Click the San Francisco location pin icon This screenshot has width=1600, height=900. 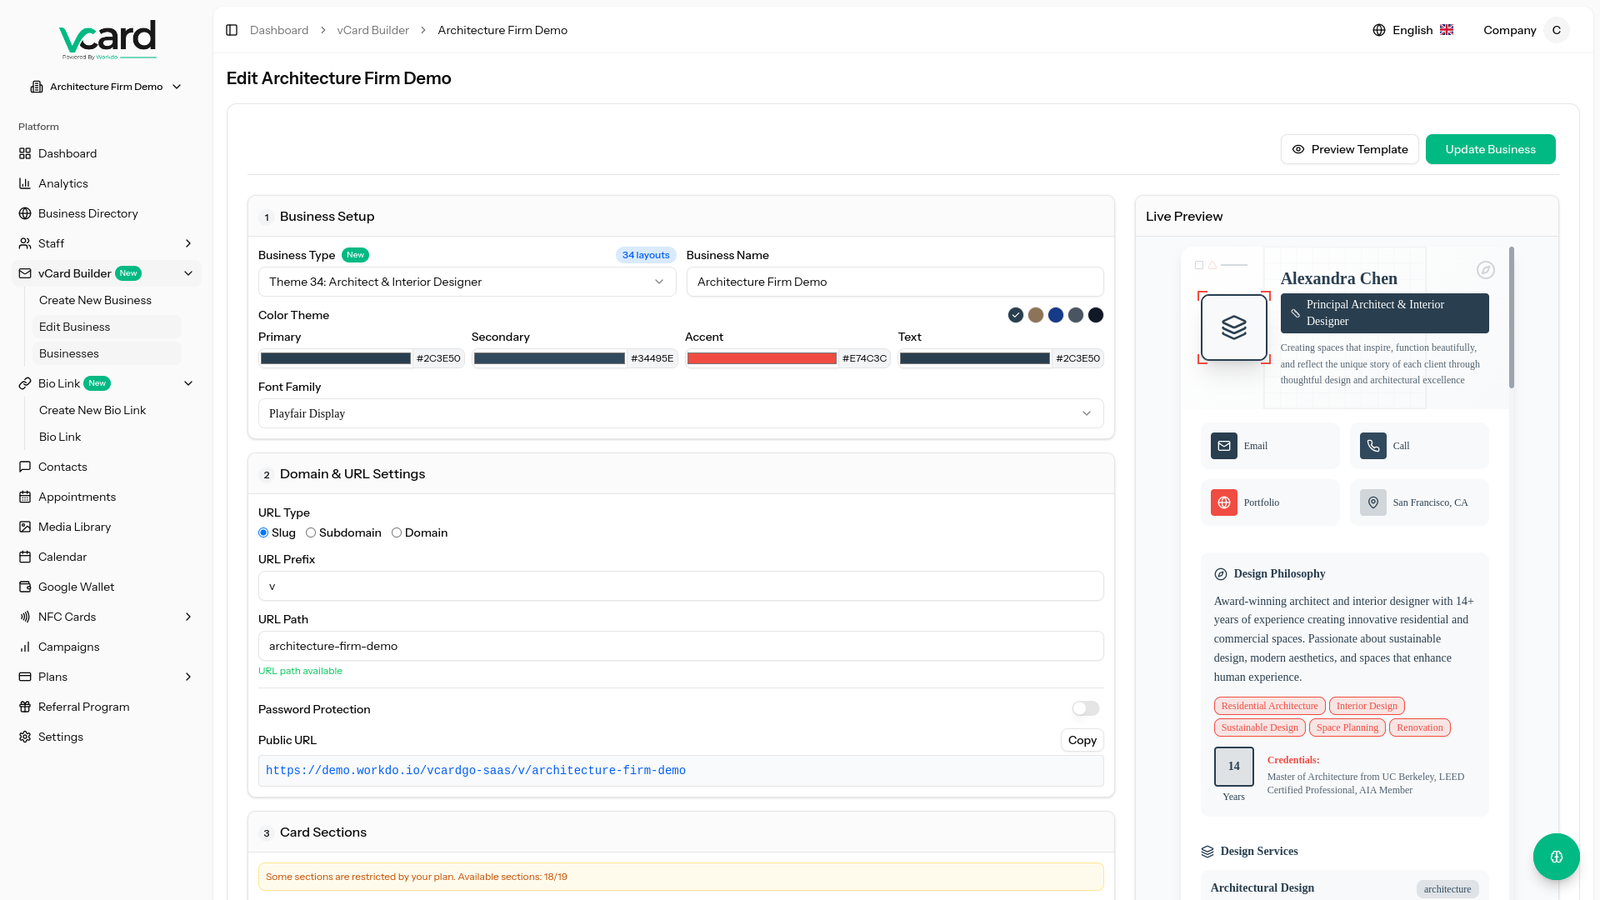click(1373, 503)
